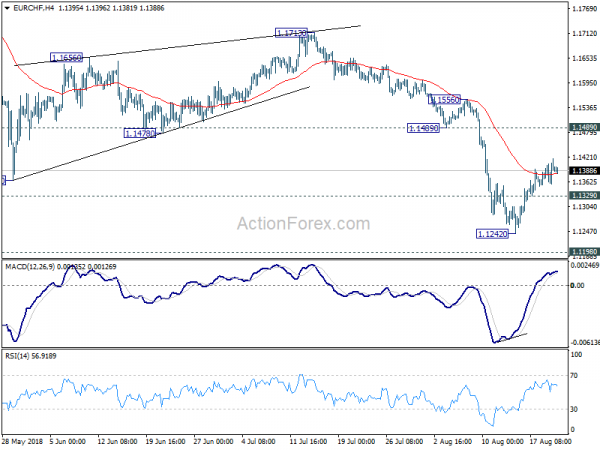Click the EURCHF,H4 symbol title

point(33,8)
